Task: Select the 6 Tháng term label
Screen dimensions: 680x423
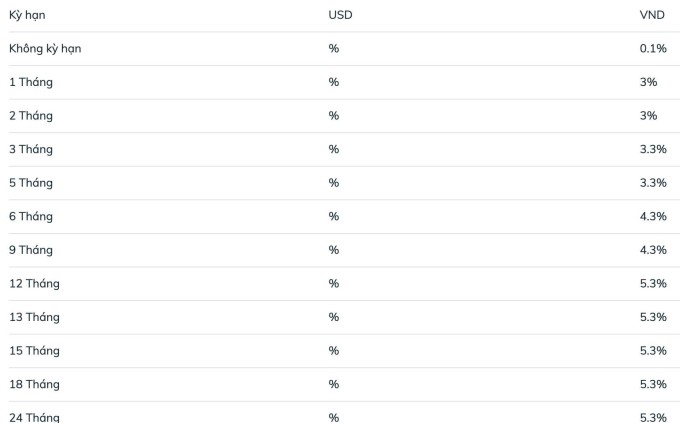Action: 31,216
